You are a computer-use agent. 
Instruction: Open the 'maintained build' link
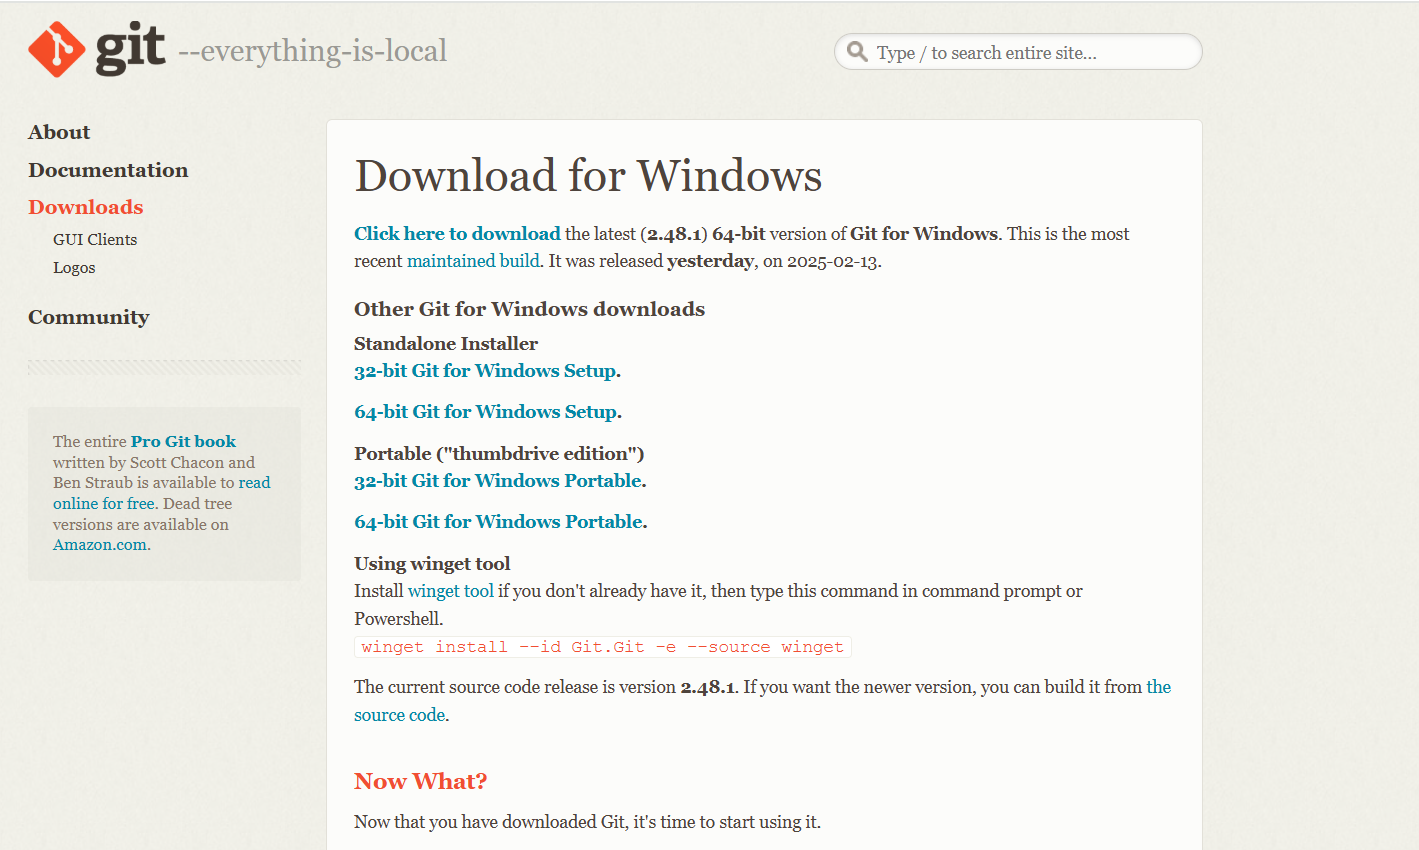[x=473, y=261]
